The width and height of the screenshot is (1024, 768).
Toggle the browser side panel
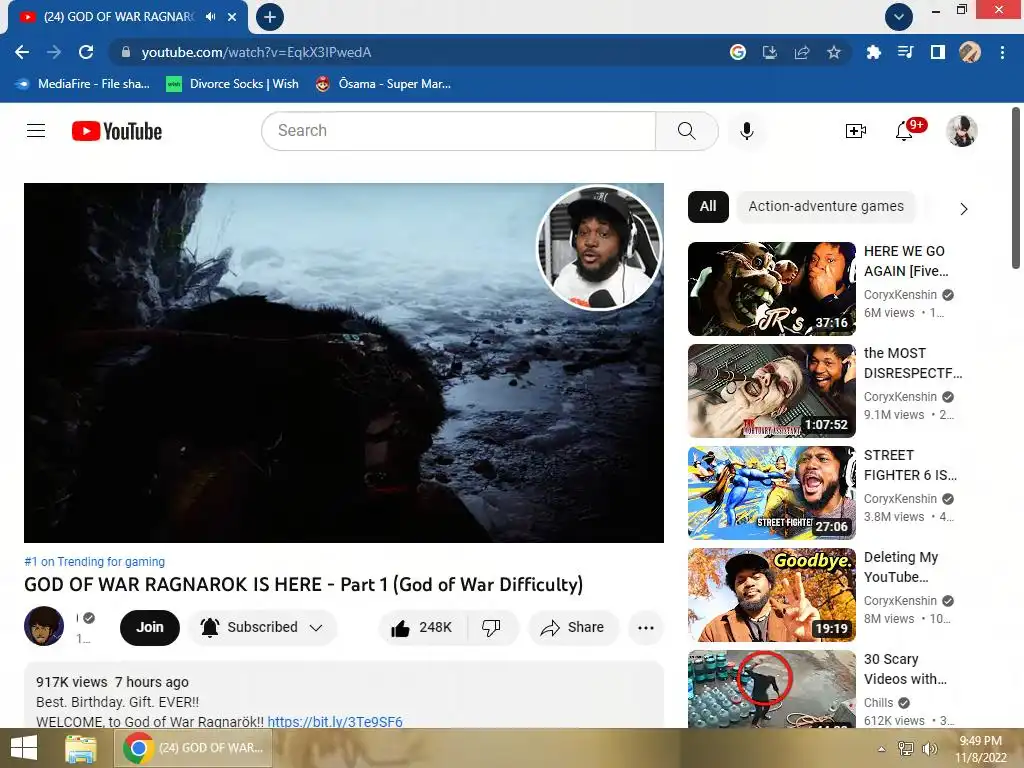coord(938,52)
